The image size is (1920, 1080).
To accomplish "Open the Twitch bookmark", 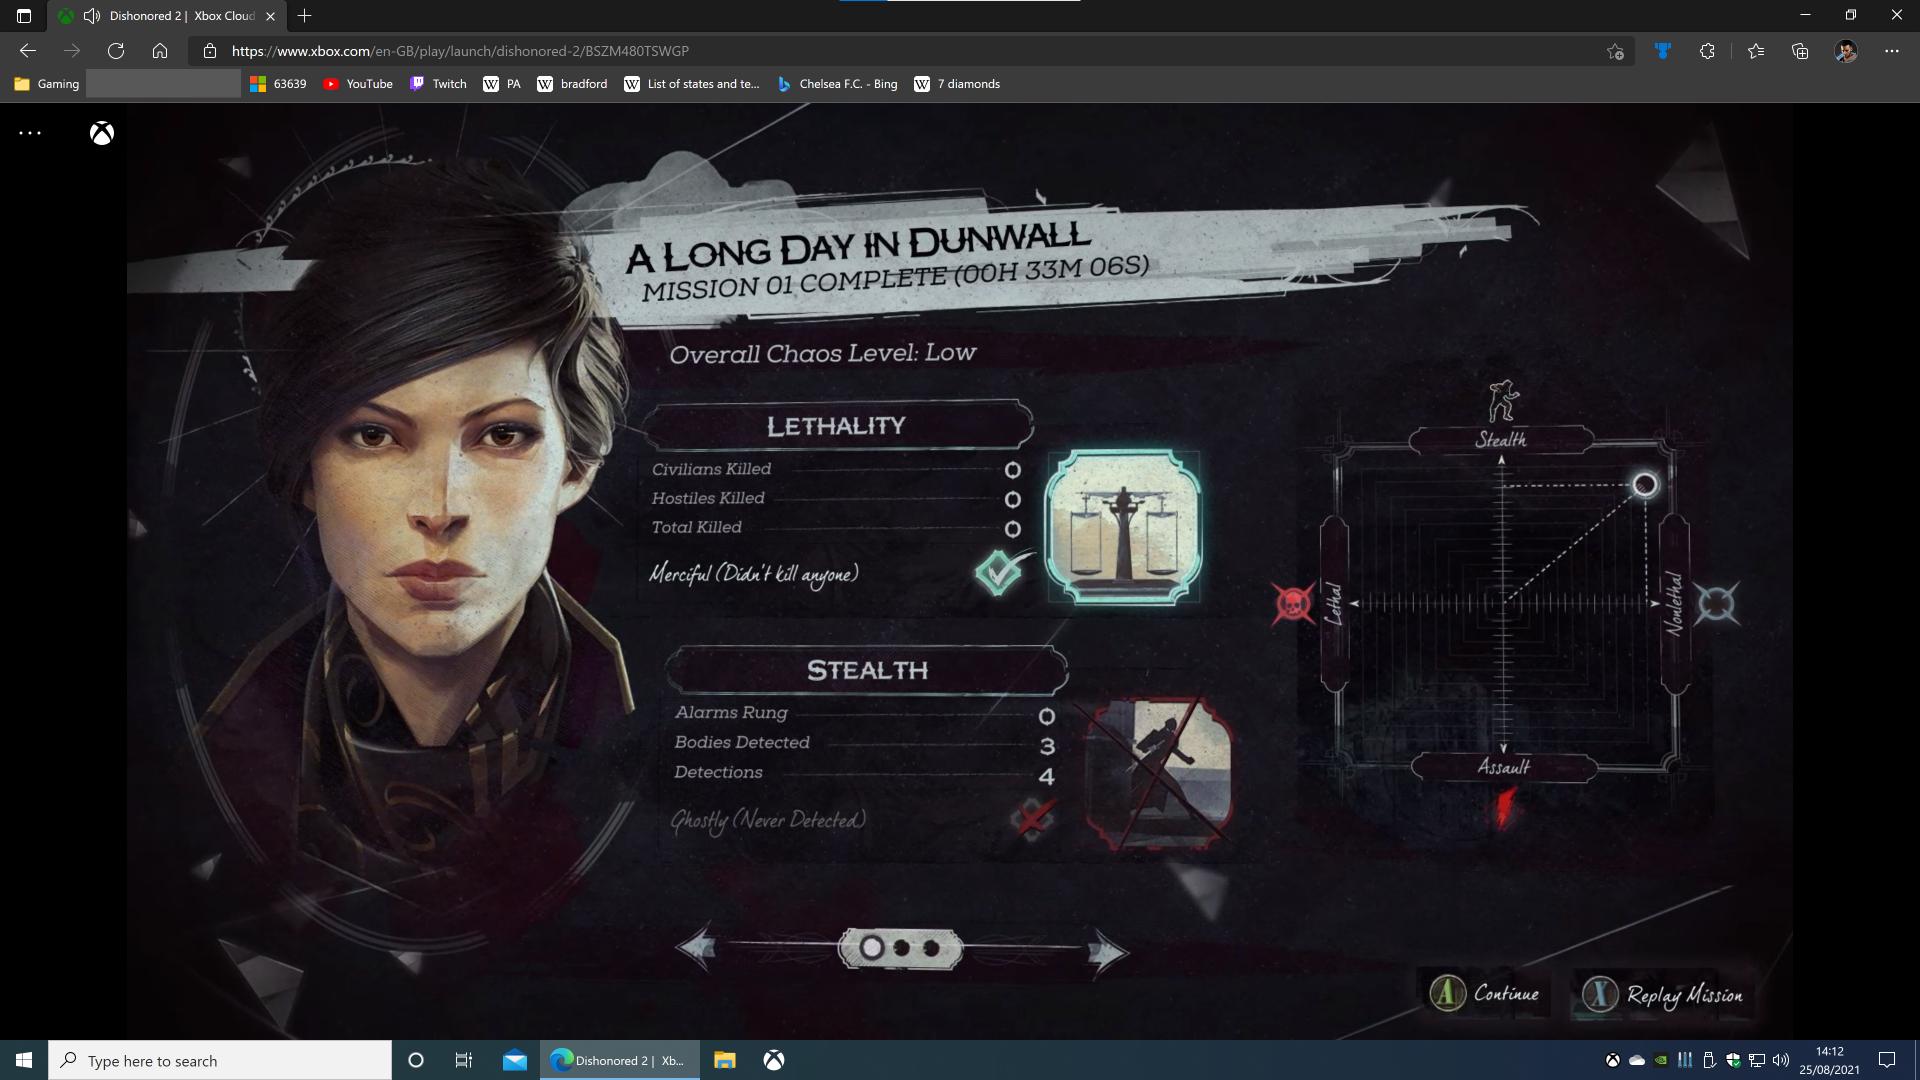I will point(438,84).
